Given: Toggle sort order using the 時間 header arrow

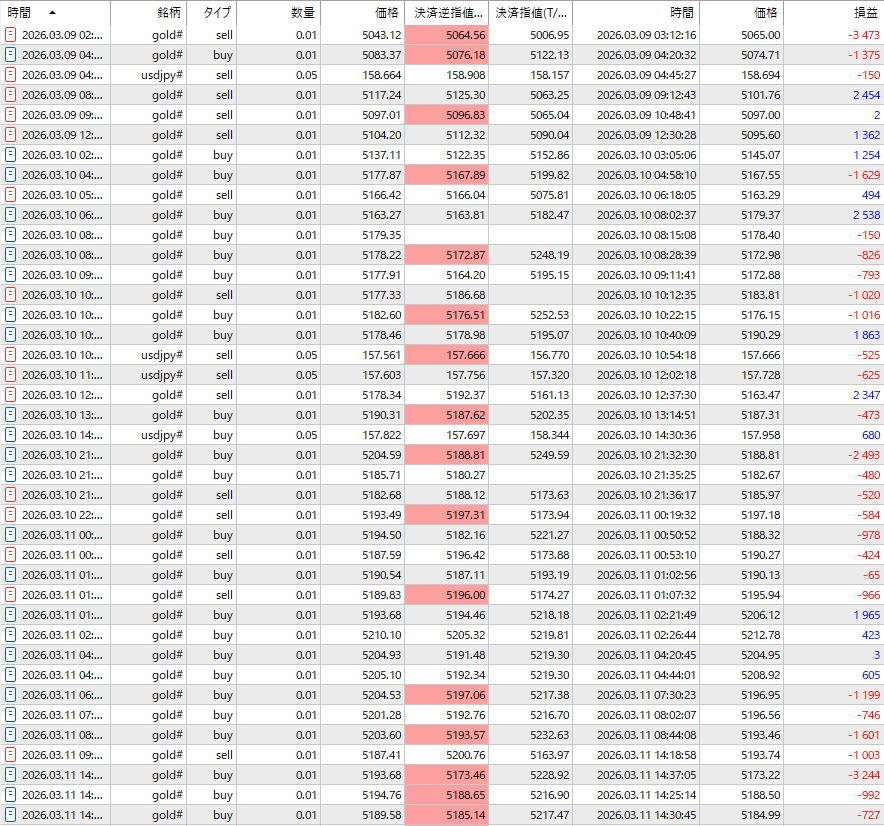Looking at the screenshot, I should [52, 13].
